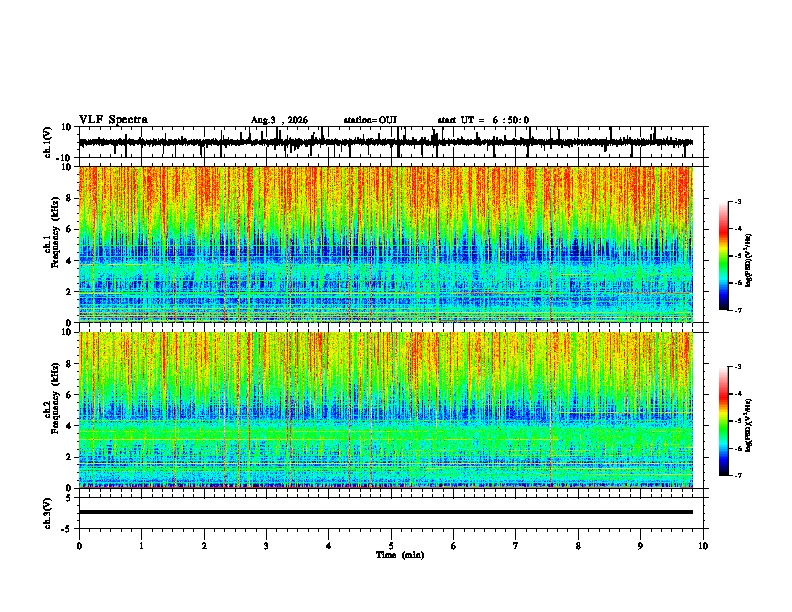Image resolution: width=792 pixels, height=612 pixels.
Task: Click the "5" tick on the time axis
Action: (x=391, y=546)
